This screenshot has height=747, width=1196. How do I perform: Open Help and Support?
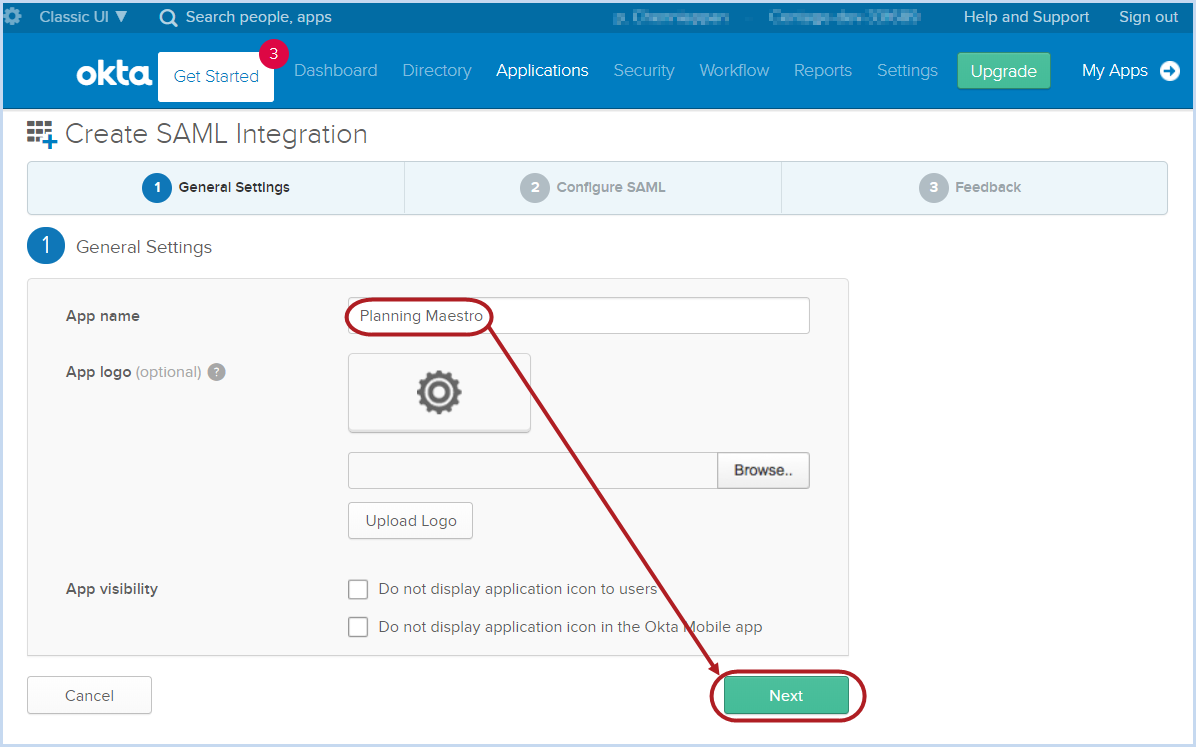coord(1026,17)
